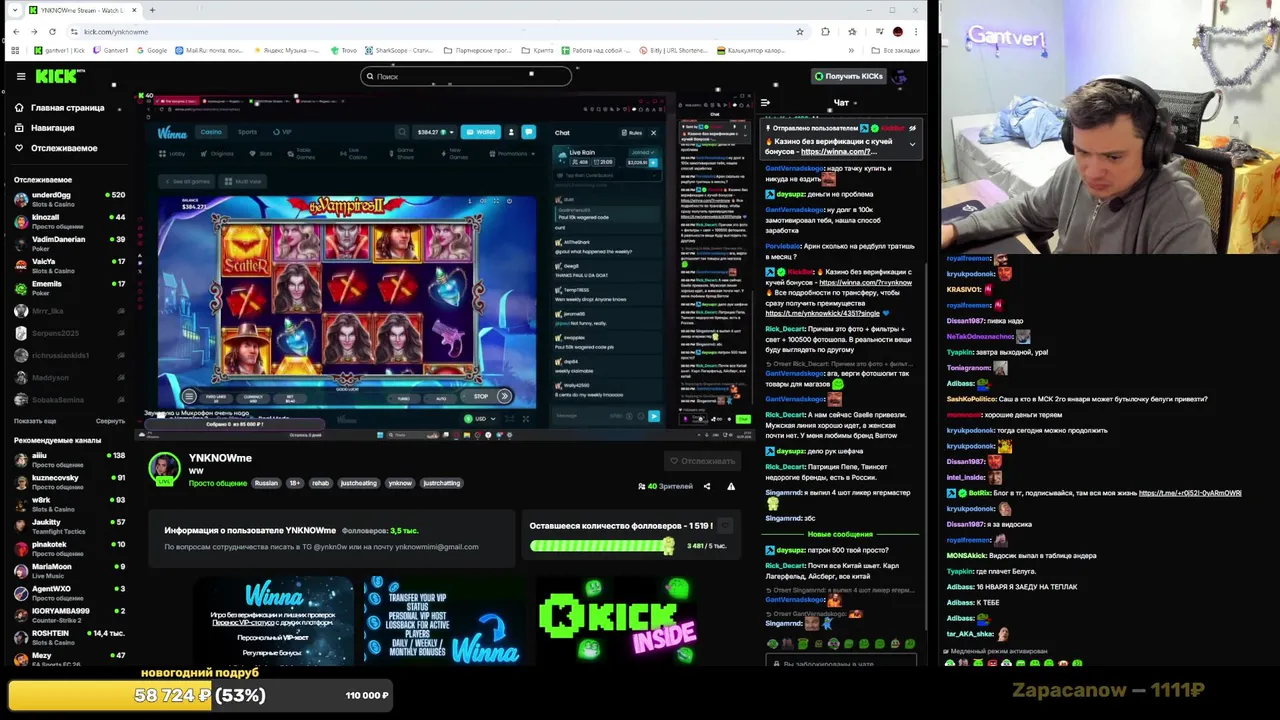The image size is (1280, 720).
Task: Go back in browser history
Action: [14, 31]
